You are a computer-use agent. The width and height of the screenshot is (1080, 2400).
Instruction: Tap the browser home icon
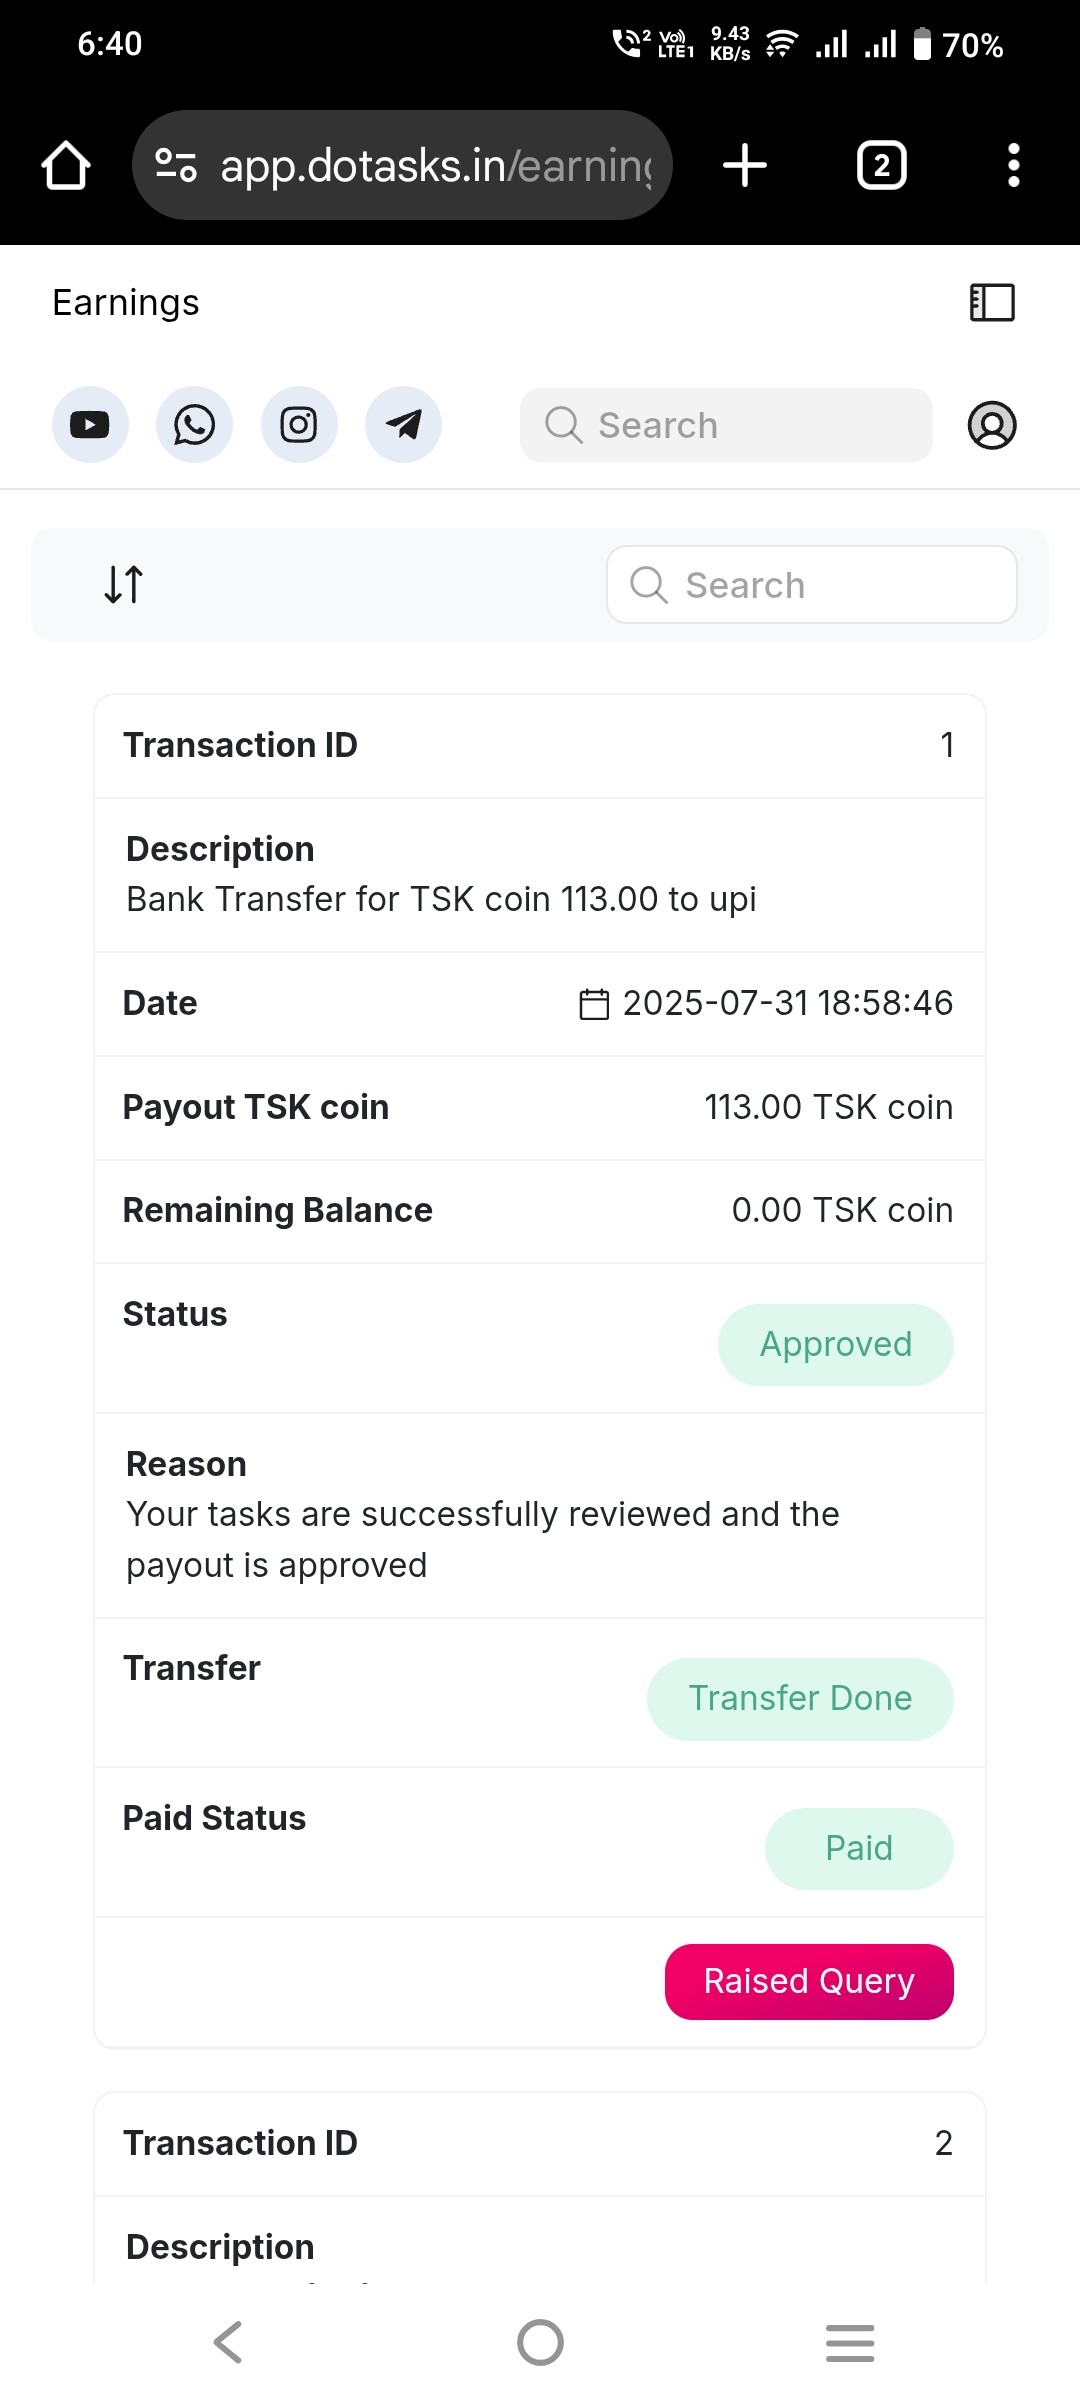66,165
